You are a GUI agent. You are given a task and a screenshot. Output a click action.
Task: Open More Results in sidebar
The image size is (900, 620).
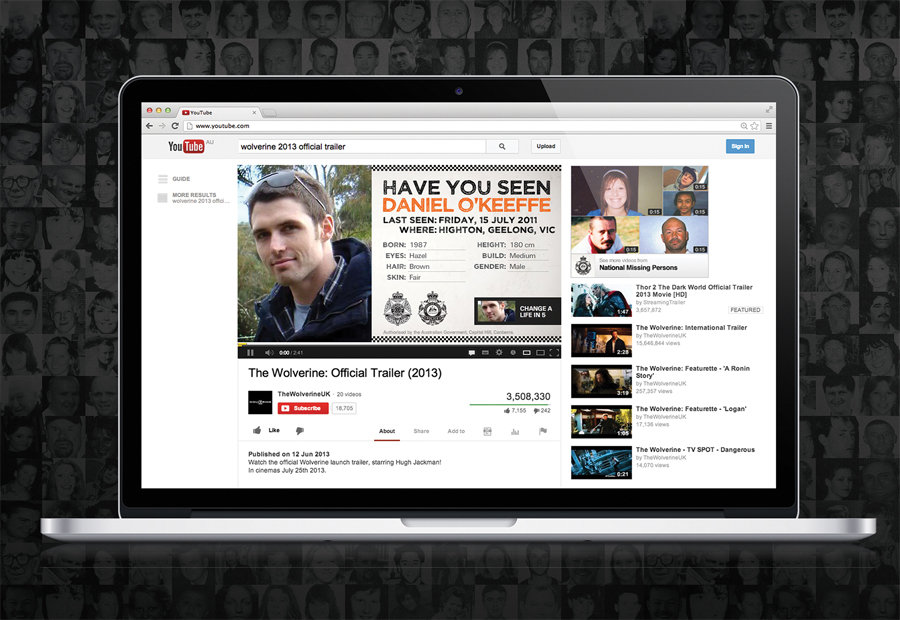click(x=195, y=198)
